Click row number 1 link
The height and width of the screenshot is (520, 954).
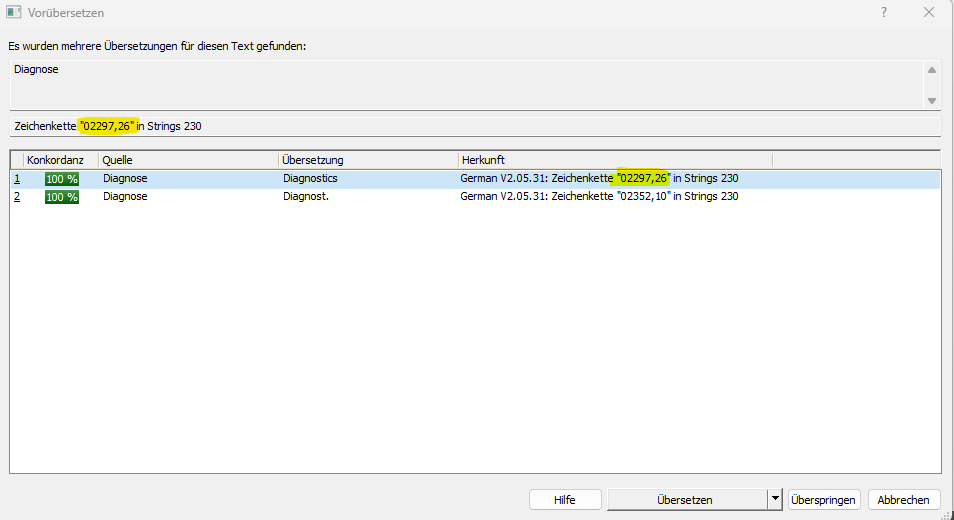[x=17, y=179]
